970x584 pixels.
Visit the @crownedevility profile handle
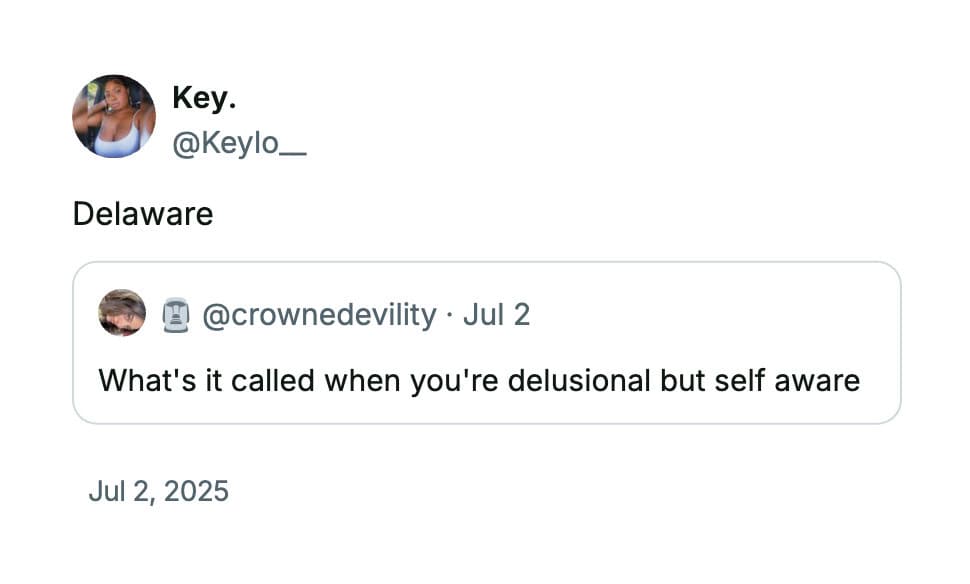(x=319, y=315)
